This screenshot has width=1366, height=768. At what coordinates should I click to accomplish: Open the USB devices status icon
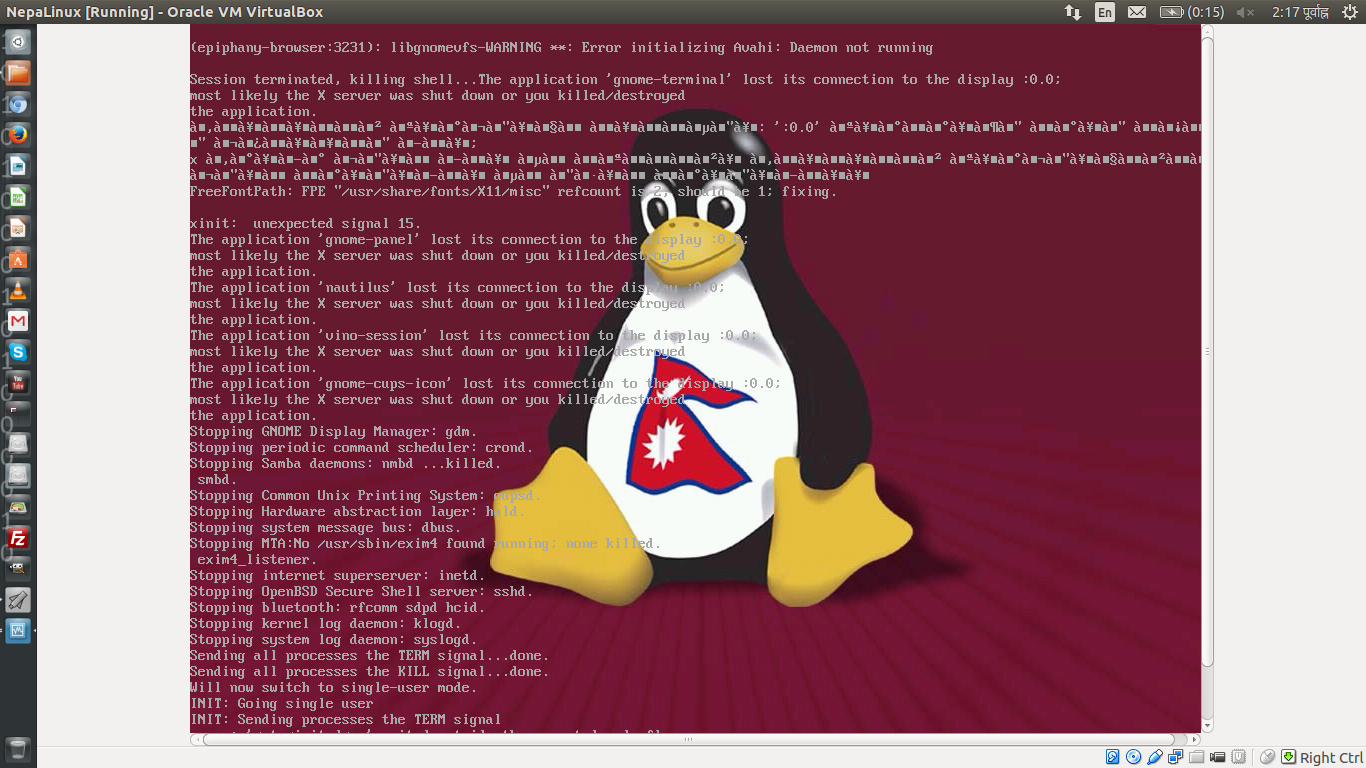point(1154,757)
